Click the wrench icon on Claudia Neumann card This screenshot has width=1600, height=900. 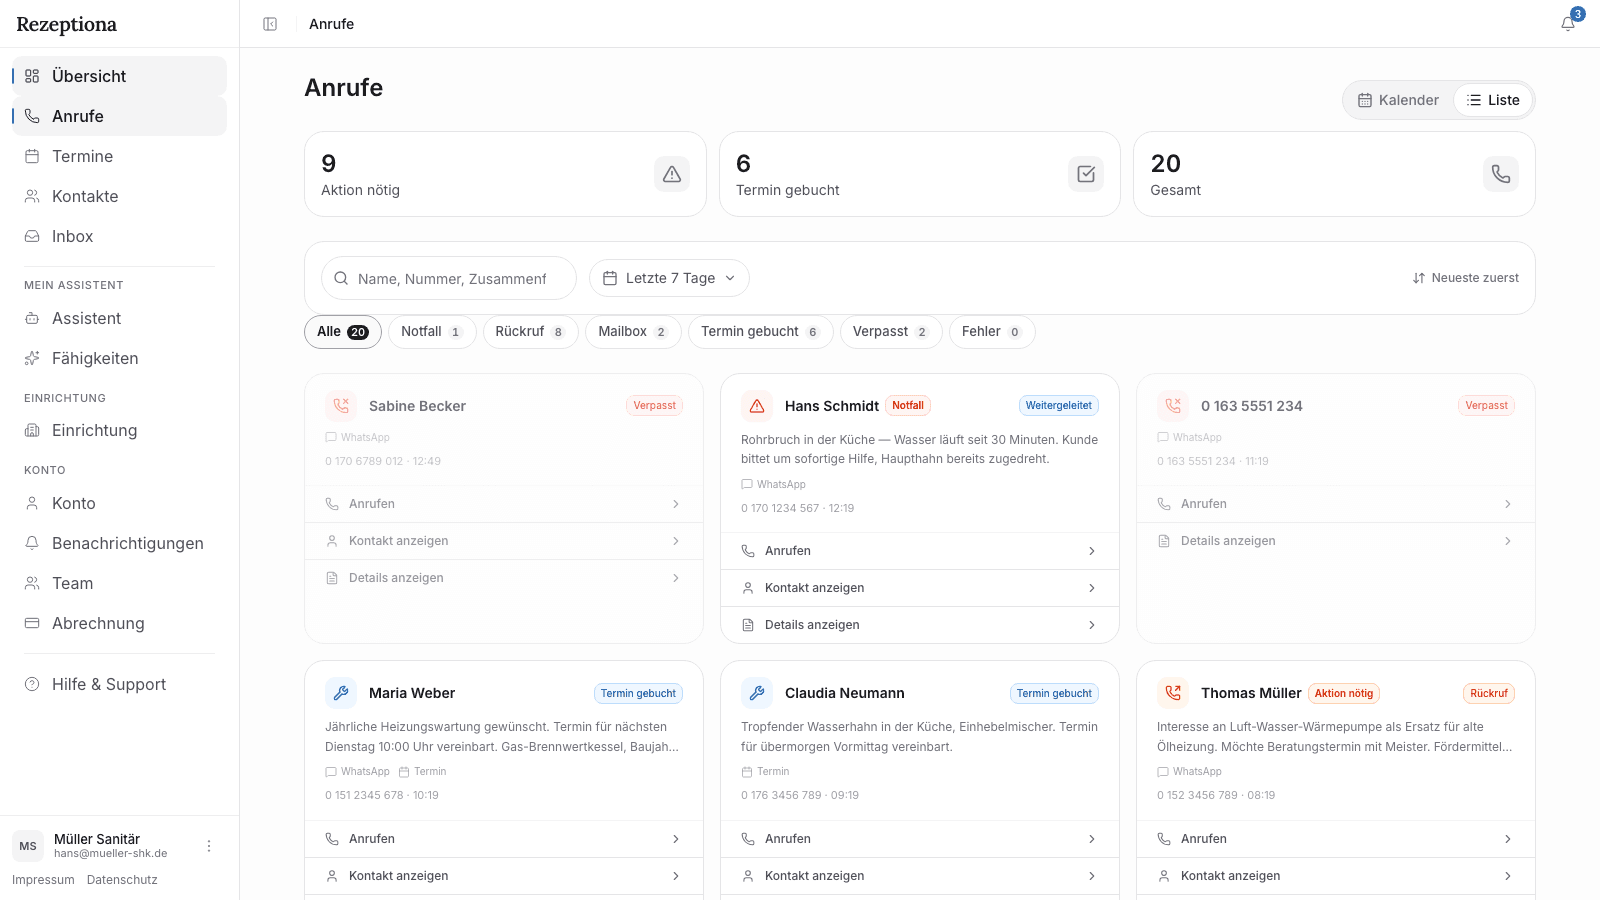coord(757,693)
